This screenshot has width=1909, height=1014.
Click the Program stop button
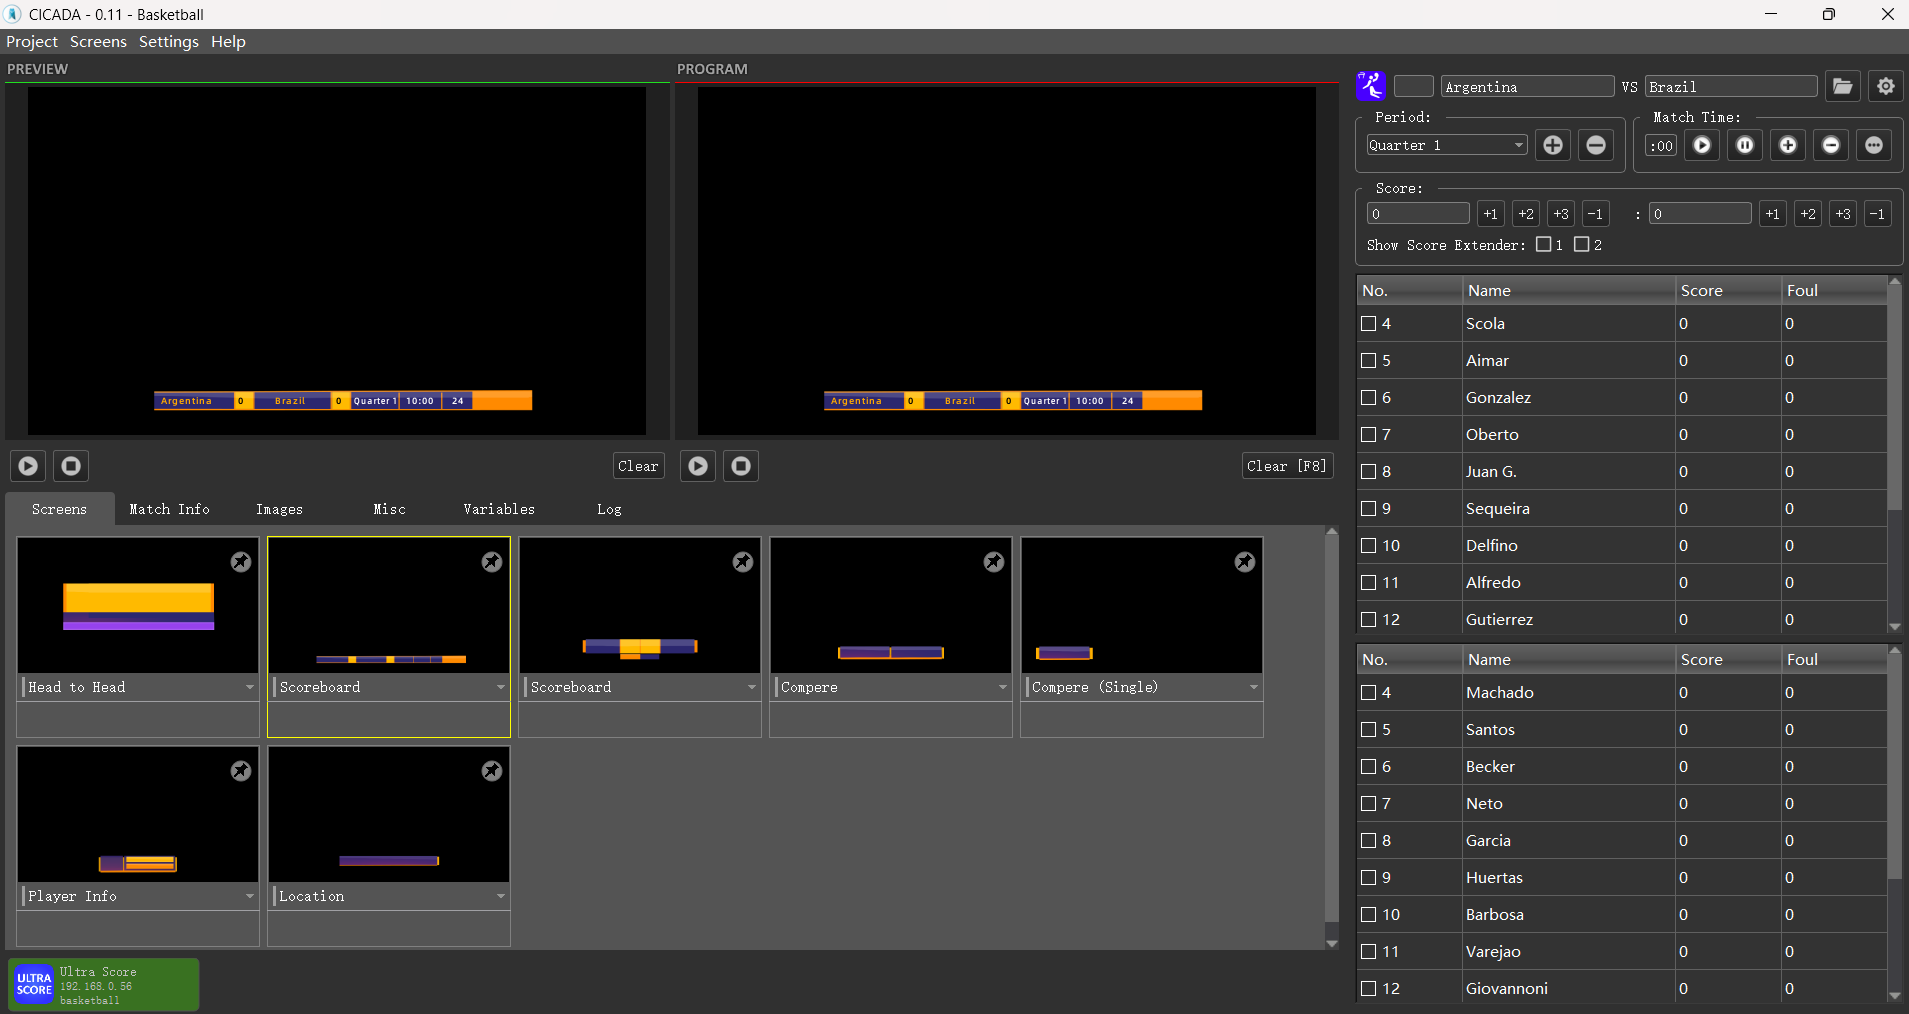click(x=741, y=466)
